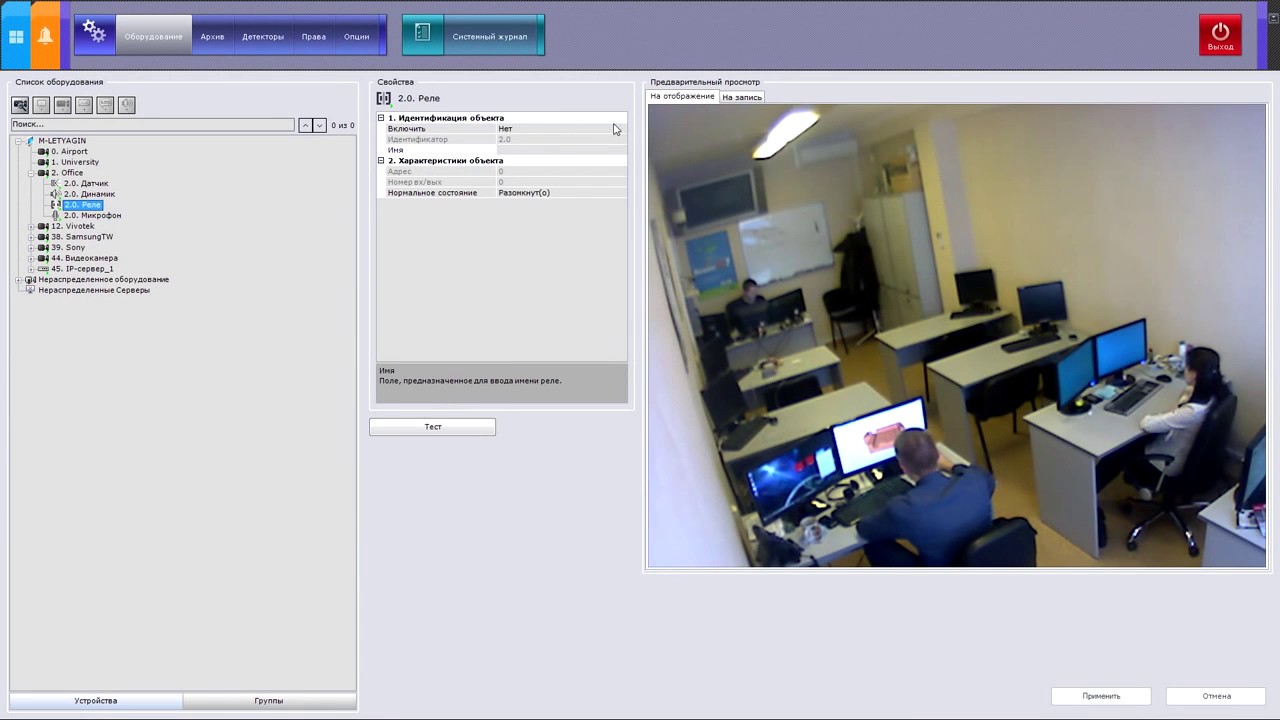Click the add camera toolbar icon

click(63, 105)
